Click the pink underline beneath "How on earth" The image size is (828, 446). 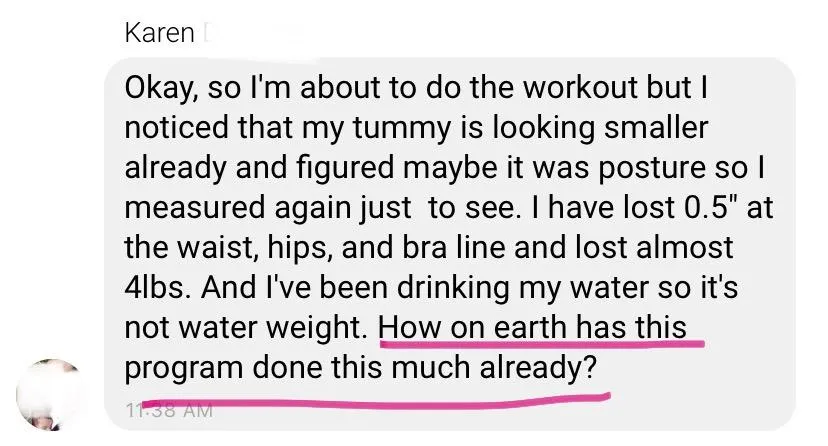[540, 344]
